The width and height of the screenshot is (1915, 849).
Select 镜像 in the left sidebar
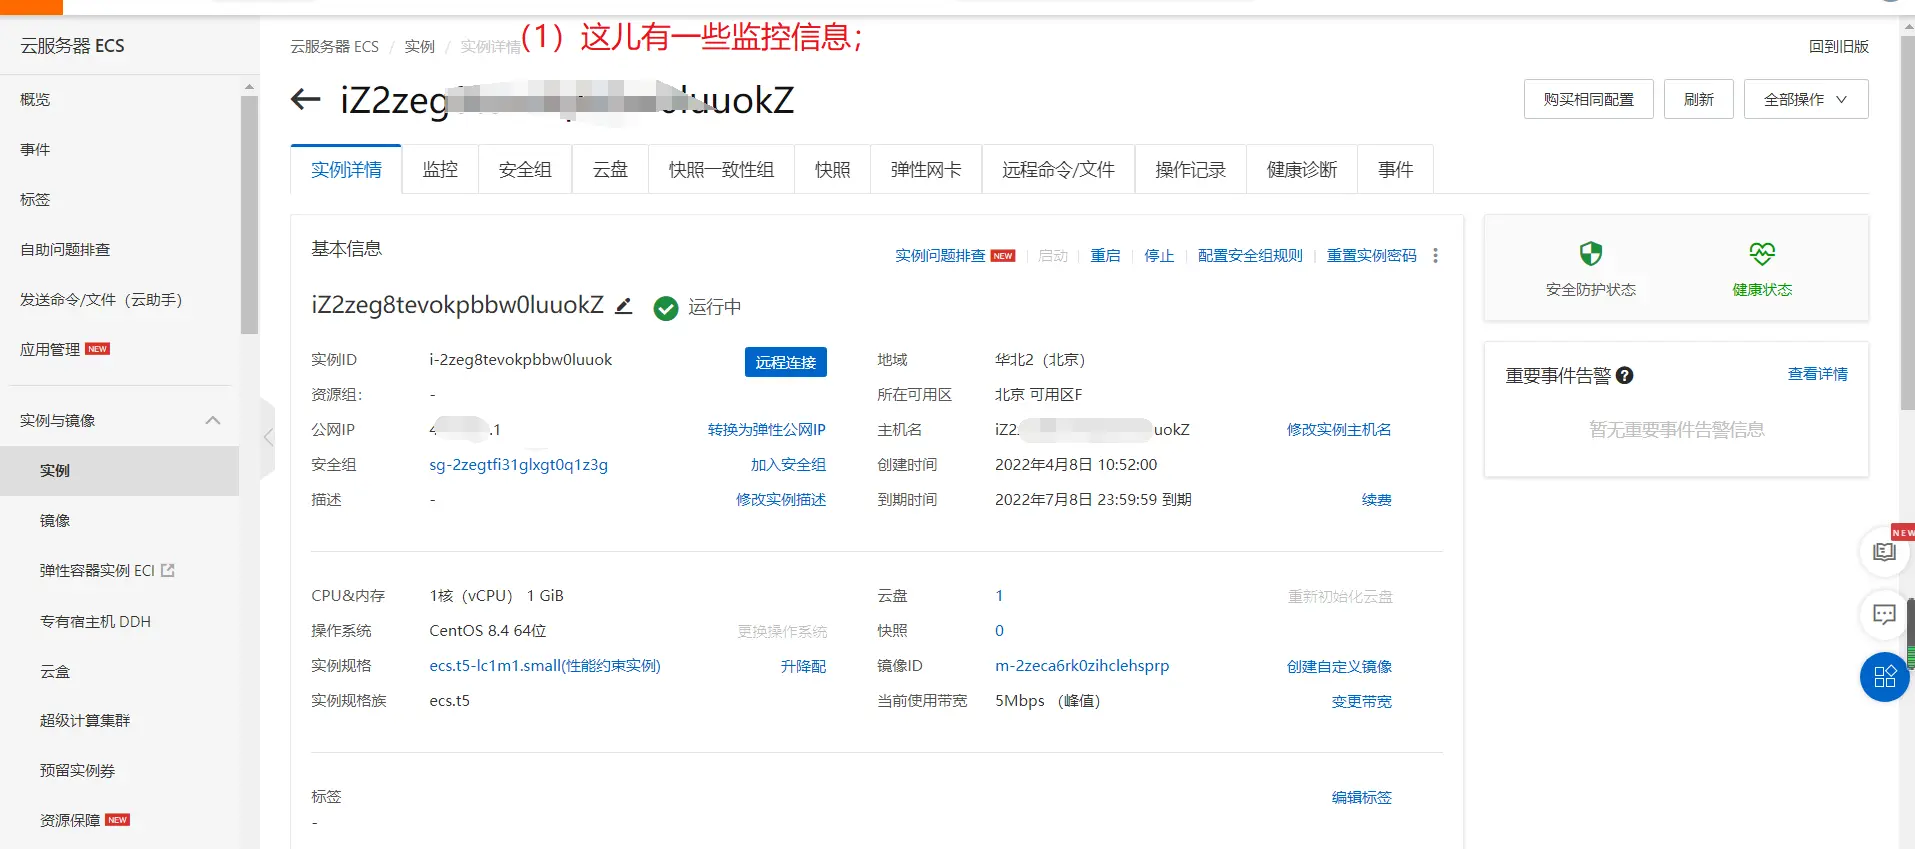pos(55,521)
